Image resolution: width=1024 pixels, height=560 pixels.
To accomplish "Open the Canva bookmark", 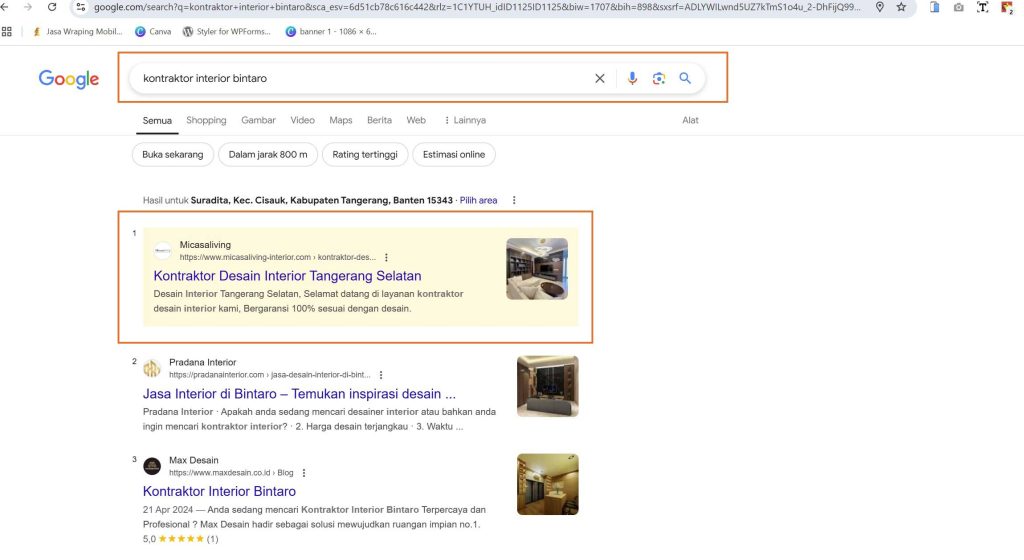I will click(153, 31).
